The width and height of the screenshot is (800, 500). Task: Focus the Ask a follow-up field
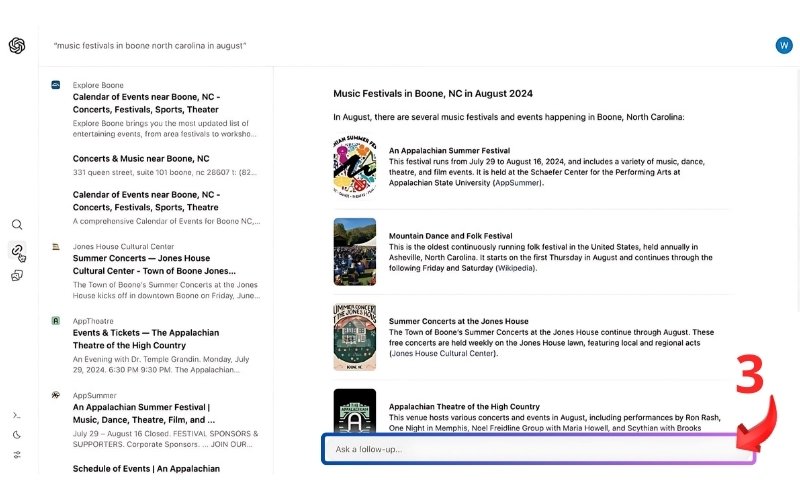tap(538, 449)
